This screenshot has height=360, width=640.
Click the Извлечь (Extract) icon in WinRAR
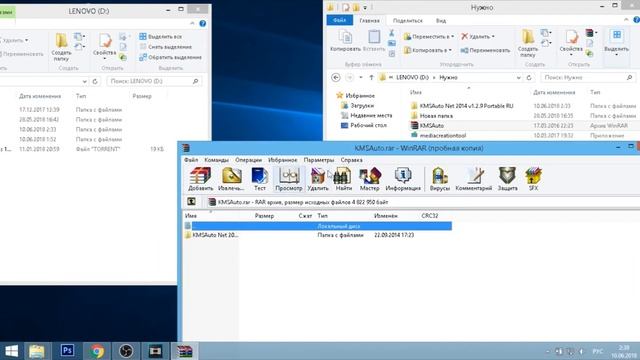coord(231,179)
